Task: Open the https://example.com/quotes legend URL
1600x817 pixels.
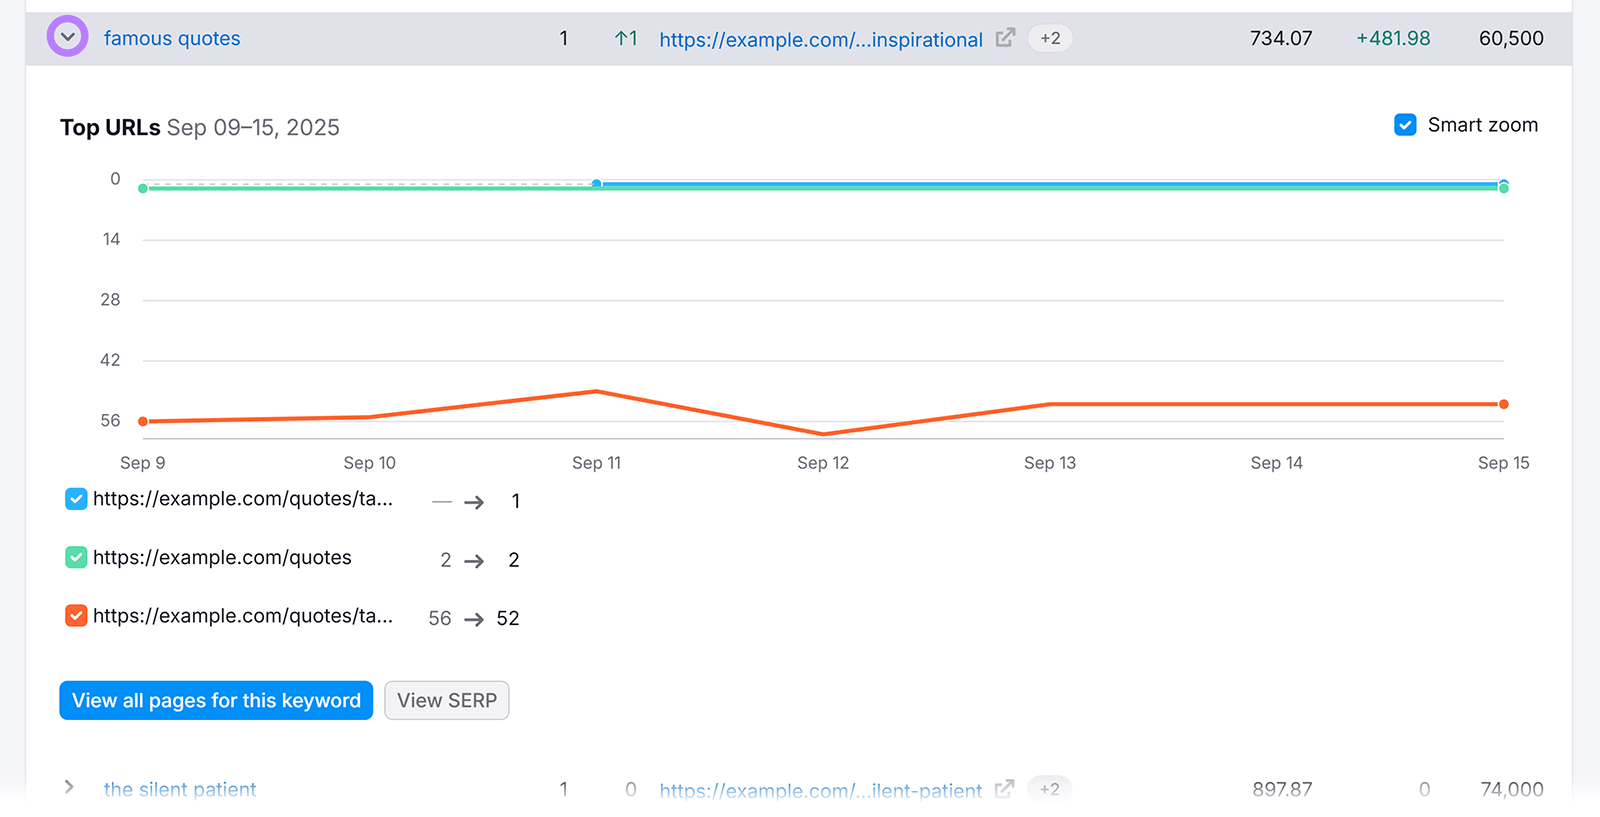Action: pyautogui.click(x=222, y=558)
